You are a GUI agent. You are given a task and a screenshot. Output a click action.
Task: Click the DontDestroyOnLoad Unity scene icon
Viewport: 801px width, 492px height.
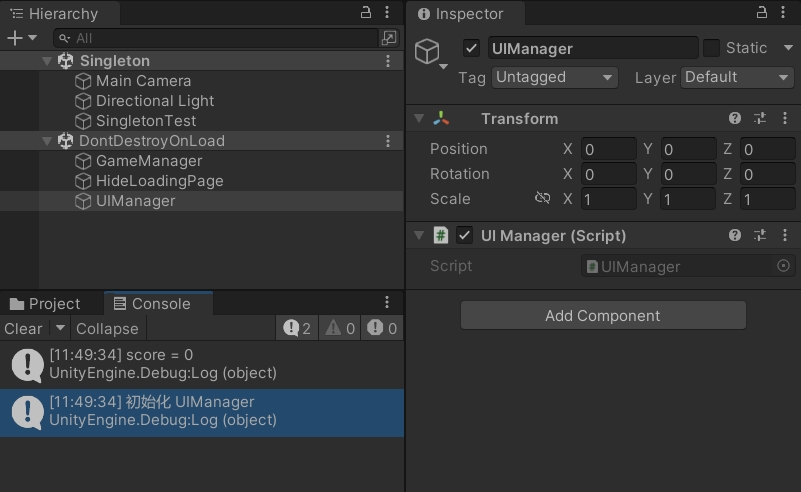[65, 141]
